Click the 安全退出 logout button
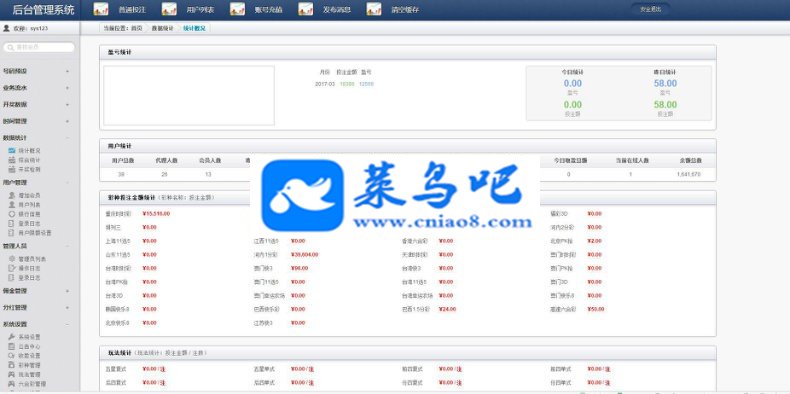The width and height of the screenshot is (790, 394). [x=650, y=9]
